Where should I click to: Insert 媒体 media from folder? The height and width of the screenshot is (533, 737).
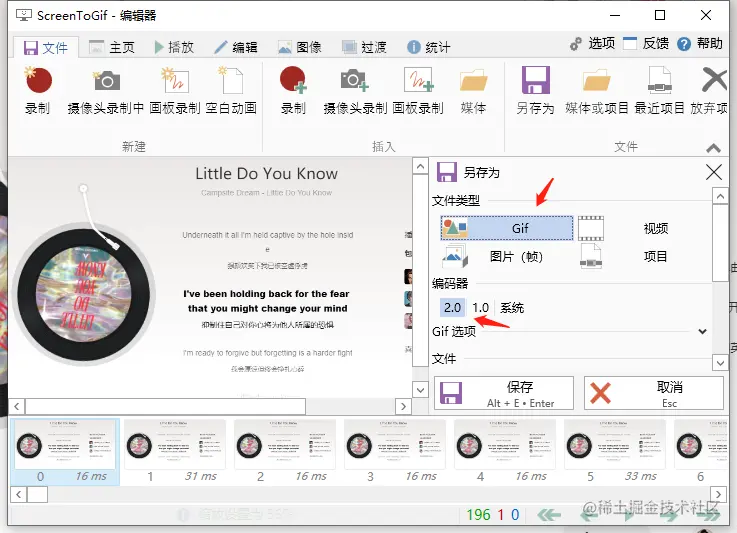point(473,91)
